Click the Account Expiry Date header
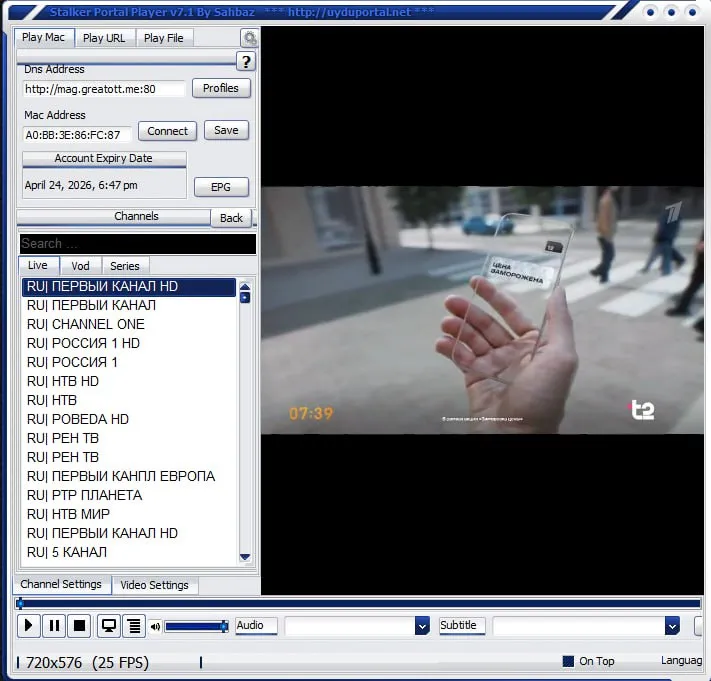This screenshot has width=711, height=681. tap(104, 159)
